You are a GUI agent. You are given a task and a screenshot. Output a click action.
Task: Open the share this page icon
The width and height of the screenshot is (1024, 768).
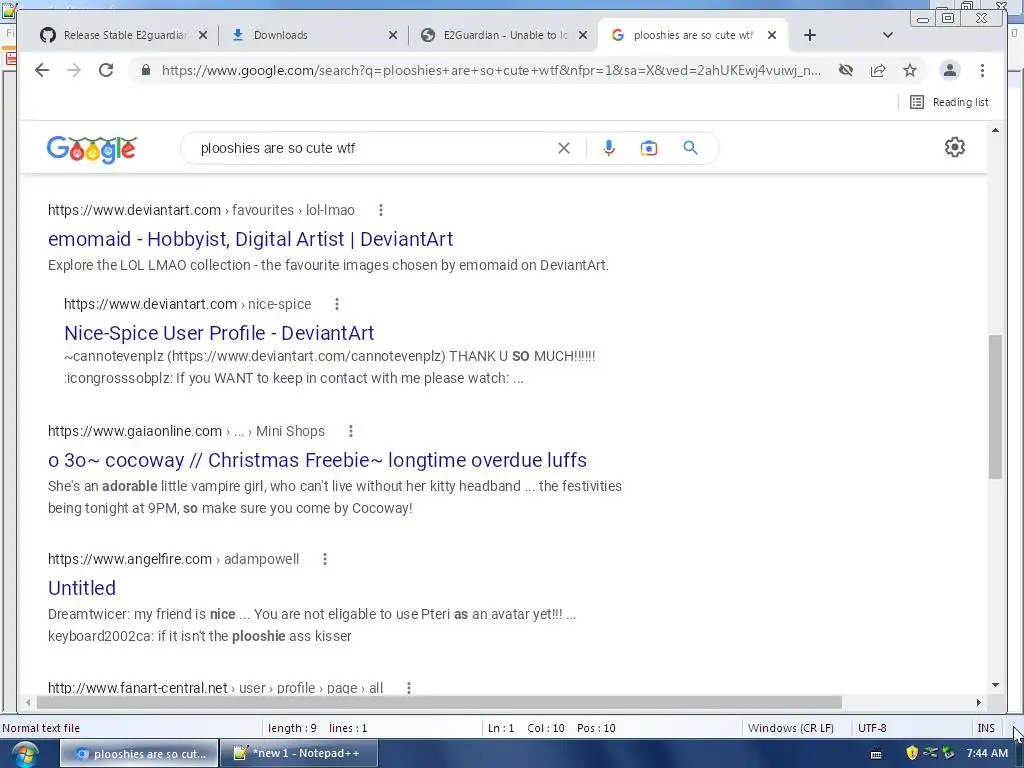[878, 71]
